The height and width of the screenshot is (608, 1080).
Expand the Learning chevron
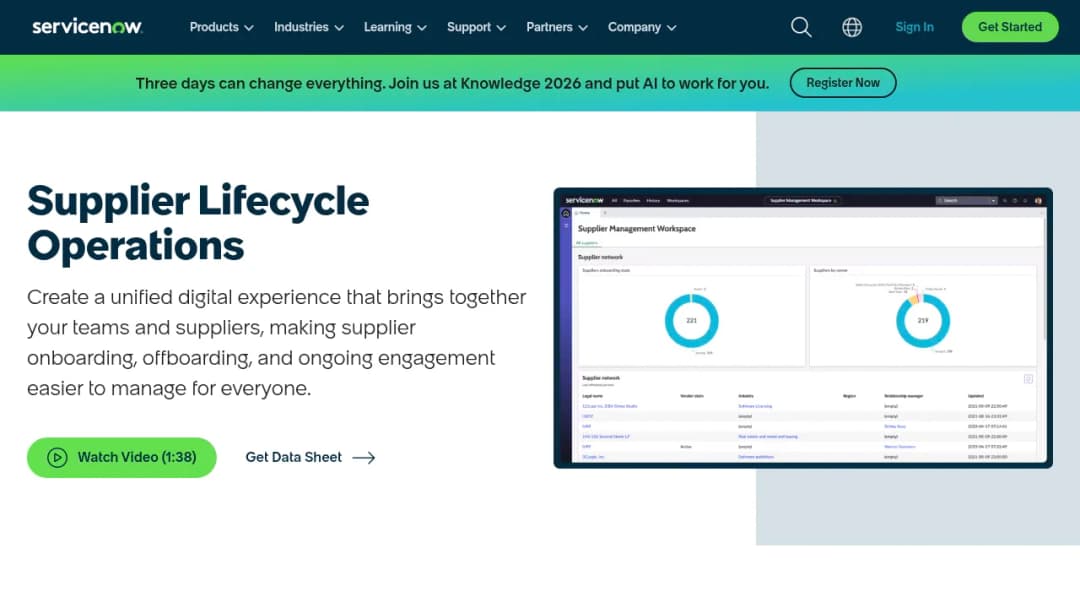click(422, 28)
